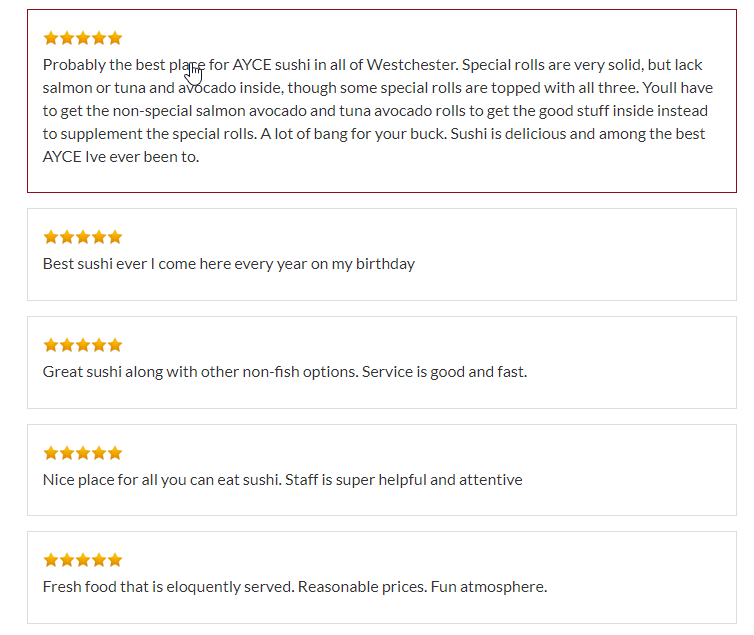
Task: Click the text 'Reasonable prices'
Action: click(362, 586)
